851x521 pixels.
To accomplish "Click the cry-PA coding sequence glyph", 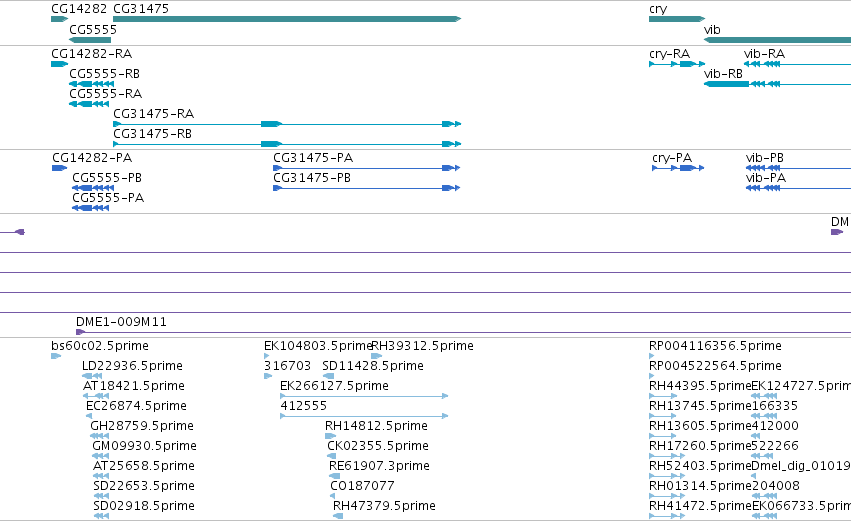I will click(x=678, y=168).
